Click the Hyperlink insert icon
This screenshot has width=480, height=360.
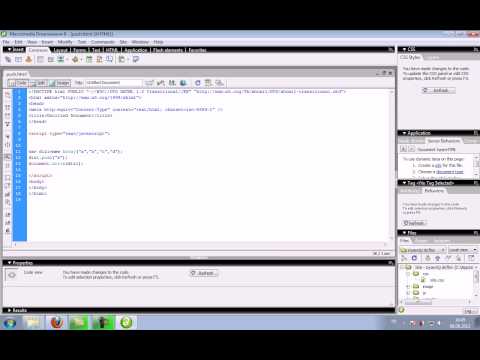click(8, 60)
